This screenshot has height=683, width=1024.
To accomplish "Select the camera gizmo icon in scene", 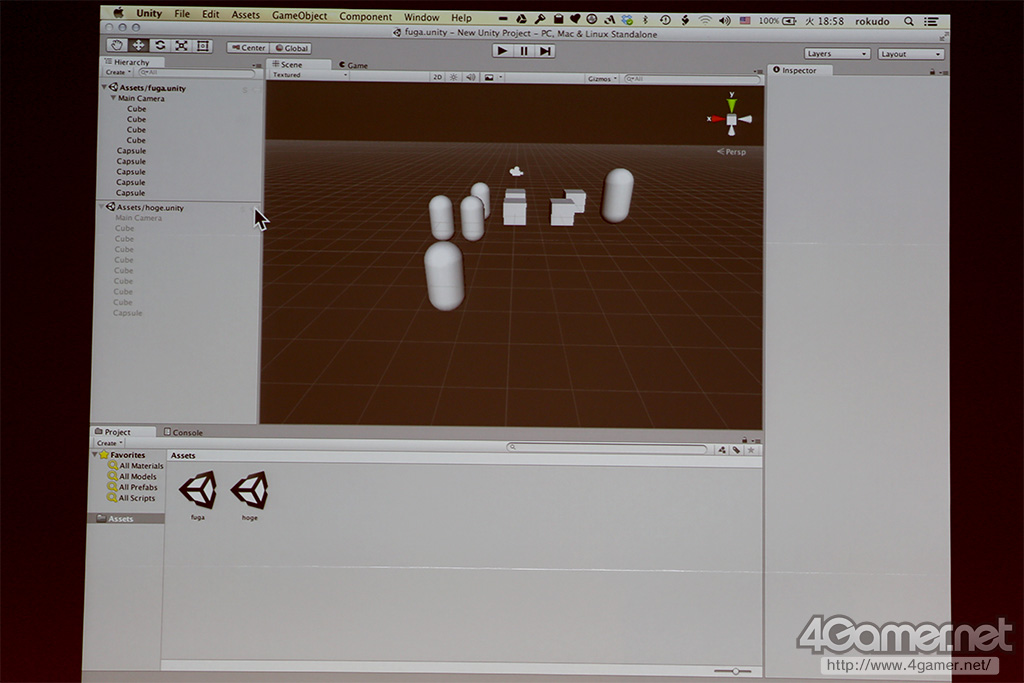I will [x=516, y=171].
